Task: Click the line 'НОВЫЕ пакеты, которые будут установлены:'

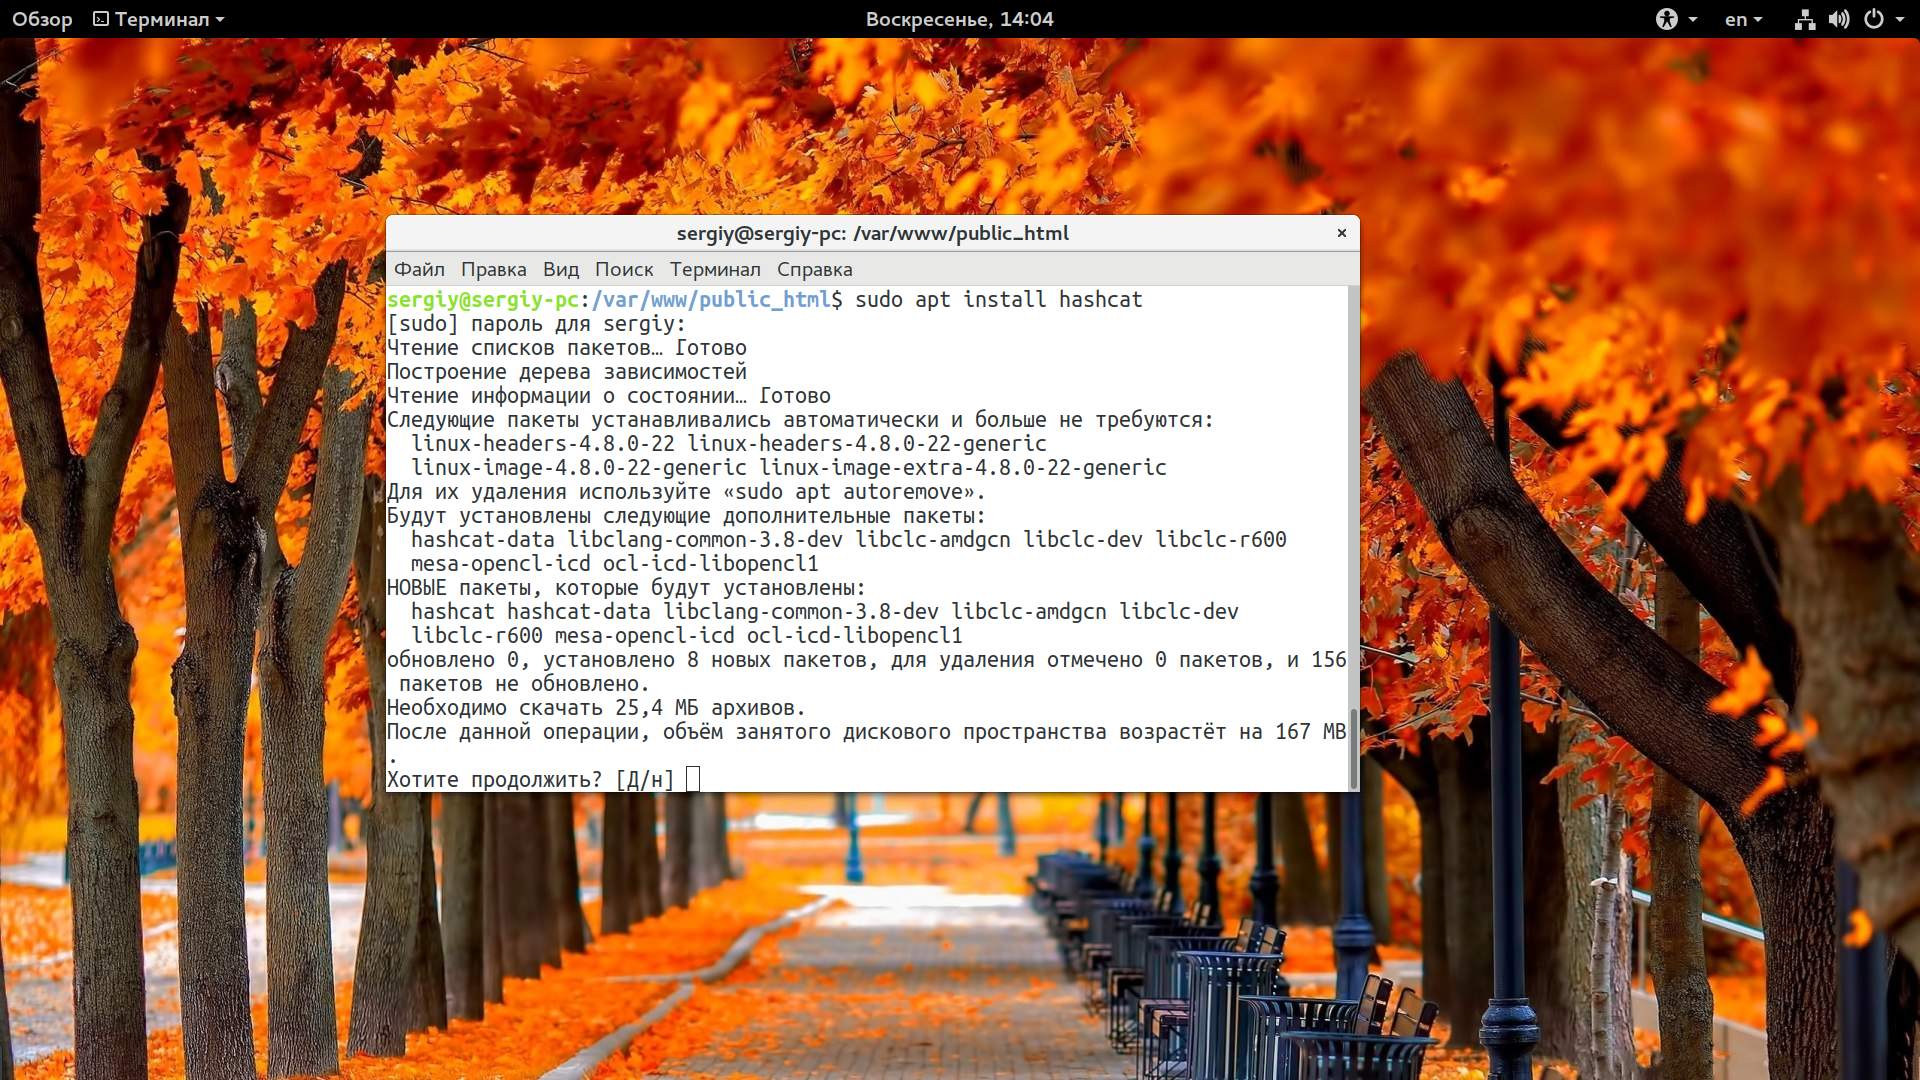Action: pos(626,587)
